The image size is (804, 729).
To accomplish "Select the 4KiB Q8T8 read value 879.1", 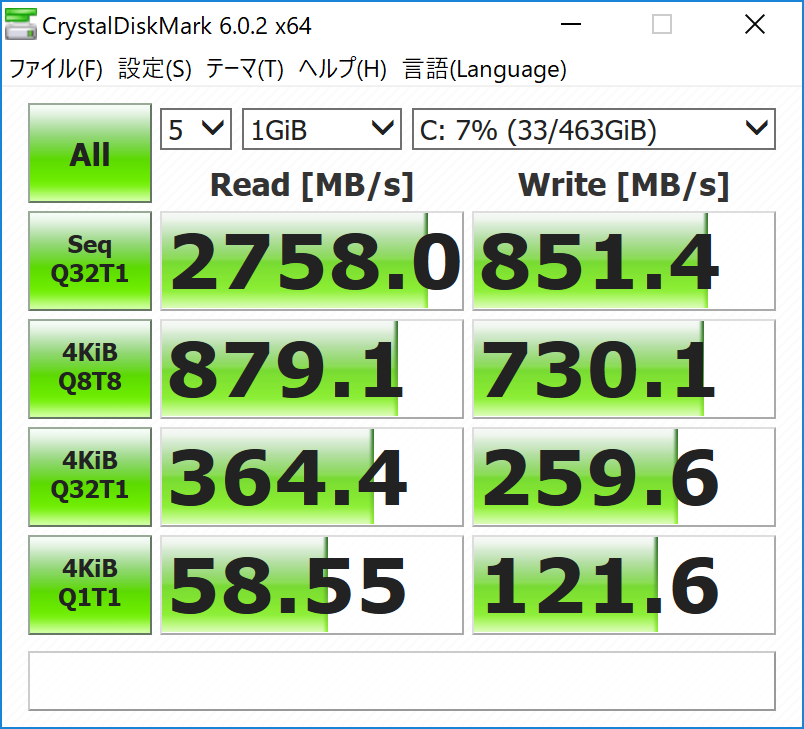I will coord(312,369).
